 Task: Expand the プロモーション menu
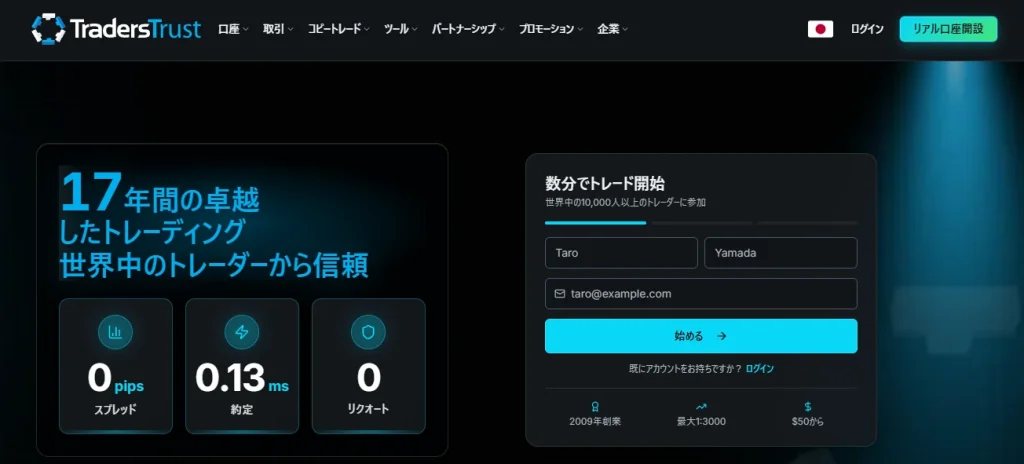[551, 29]
